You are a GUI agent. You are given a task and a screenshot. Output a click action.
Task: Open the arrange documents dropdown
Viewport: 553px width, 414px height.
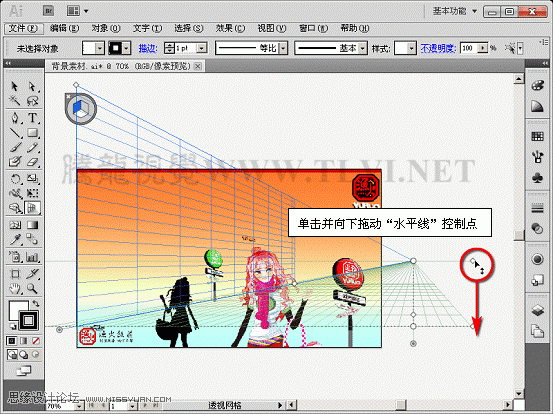78,11
